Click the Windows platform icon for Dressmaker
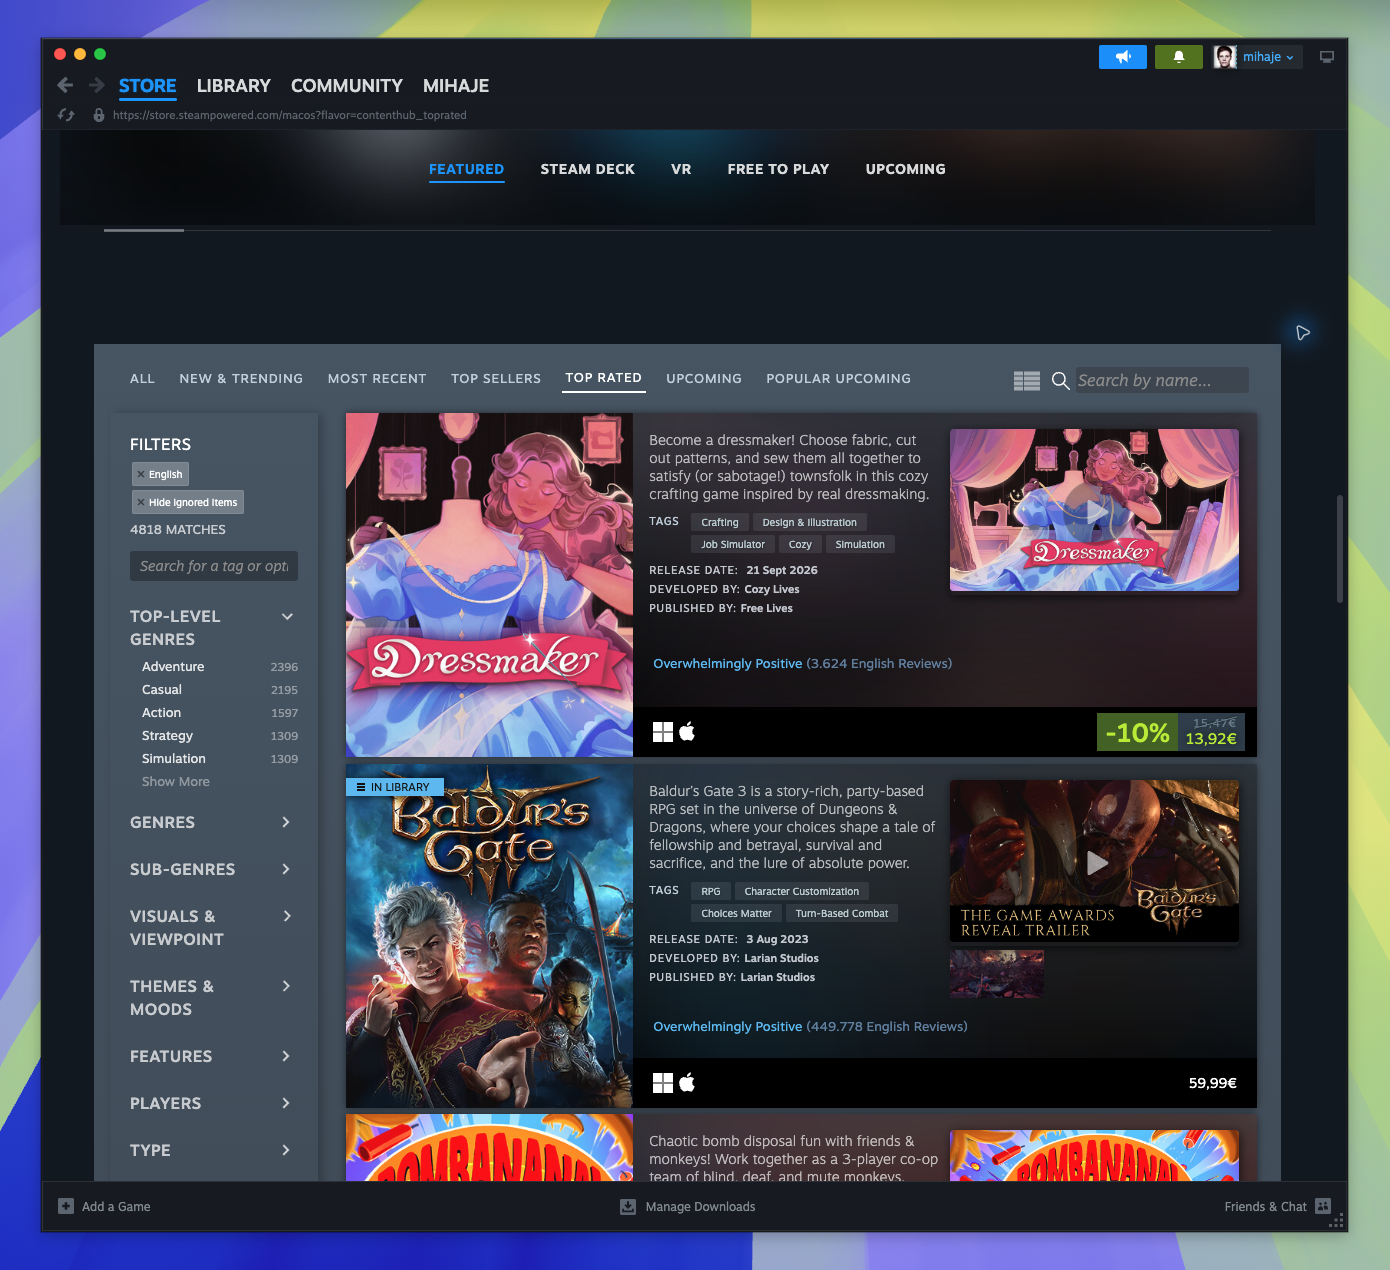The height and width of the screenshot is (1270, 1390). (x=663, y=732)
